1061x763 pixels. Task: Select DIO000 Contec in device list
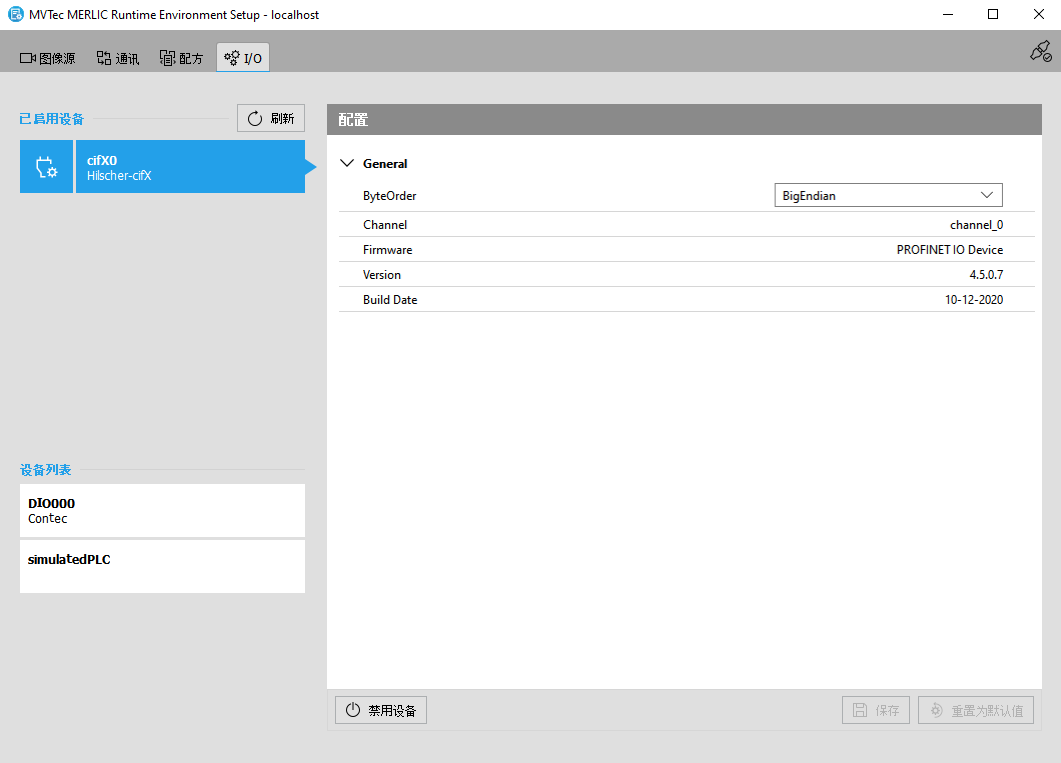tap(162, 511)
